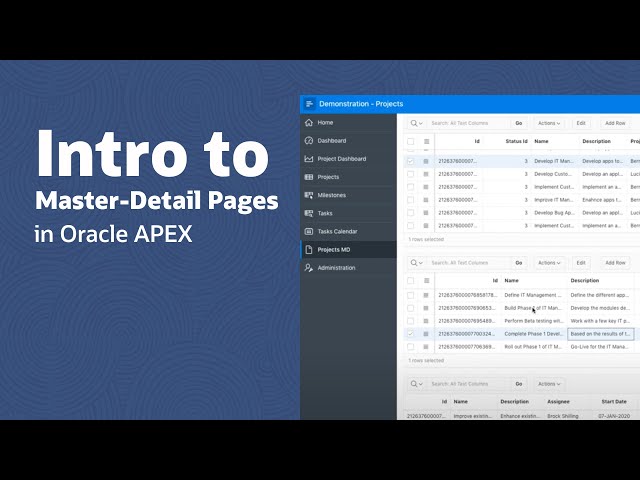Open header row actions menu in milestones grid
Screen dimensions: 640x480
427,280
